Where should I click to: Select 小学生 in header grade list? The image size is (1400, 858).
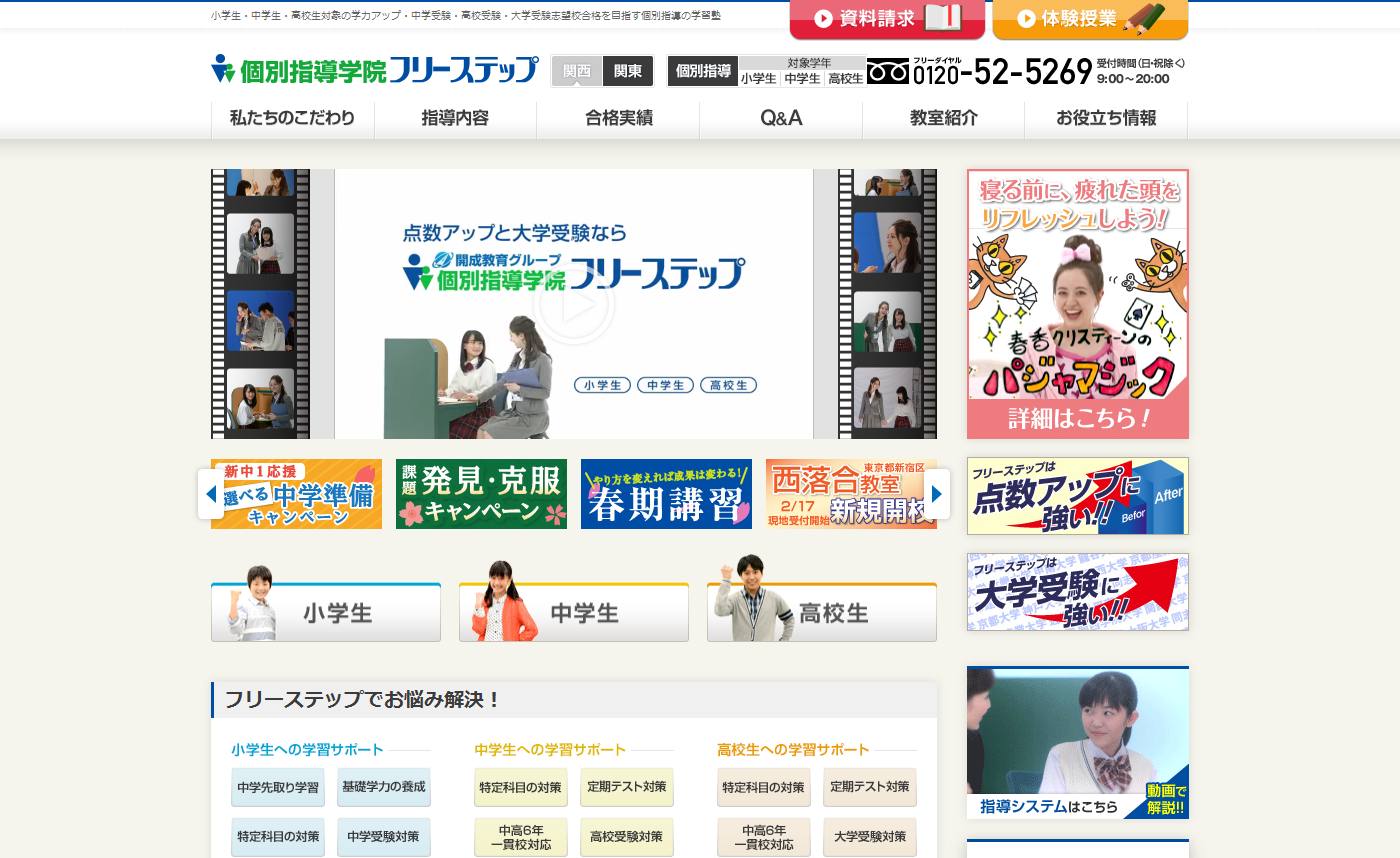click(759, 78)
